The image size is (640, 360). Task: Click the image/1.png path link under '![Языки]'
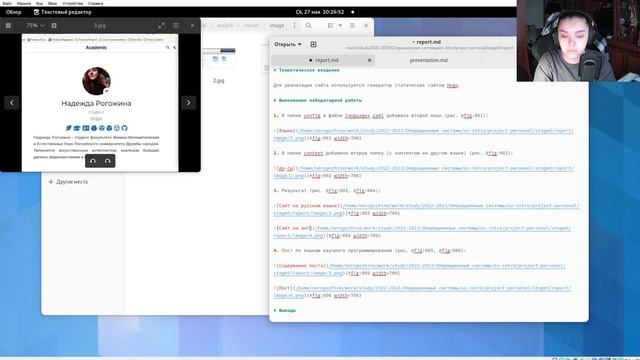pos(423,134)
